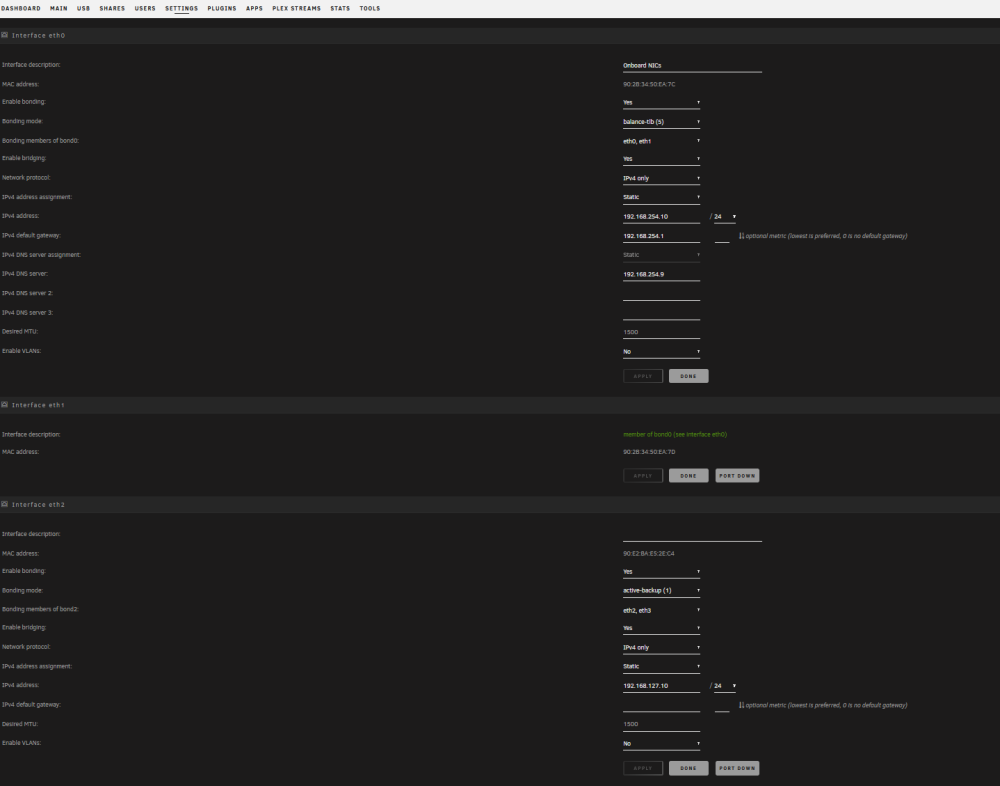This screenshot has height=786, width=1000.
Task: Open the Tools tab
Action: tap(370, 8)
